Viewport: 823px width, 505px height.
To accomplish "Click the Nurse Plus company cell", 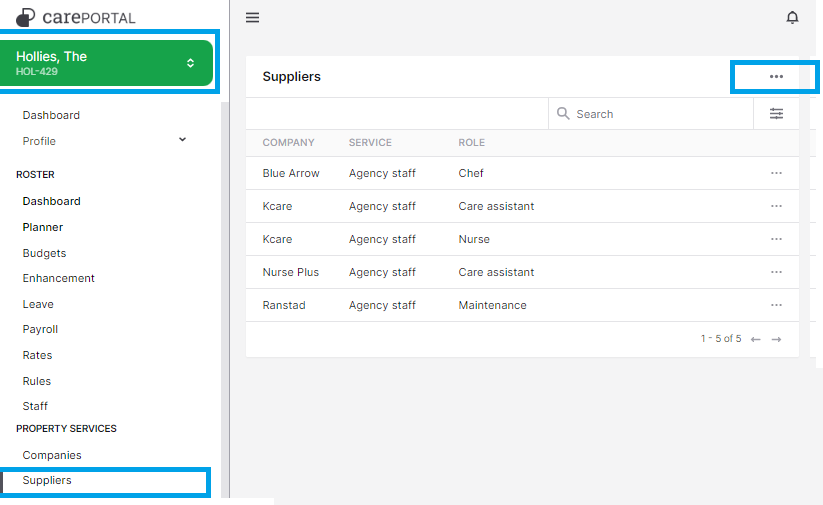I will pyautogui.click(x=291, y=272).
